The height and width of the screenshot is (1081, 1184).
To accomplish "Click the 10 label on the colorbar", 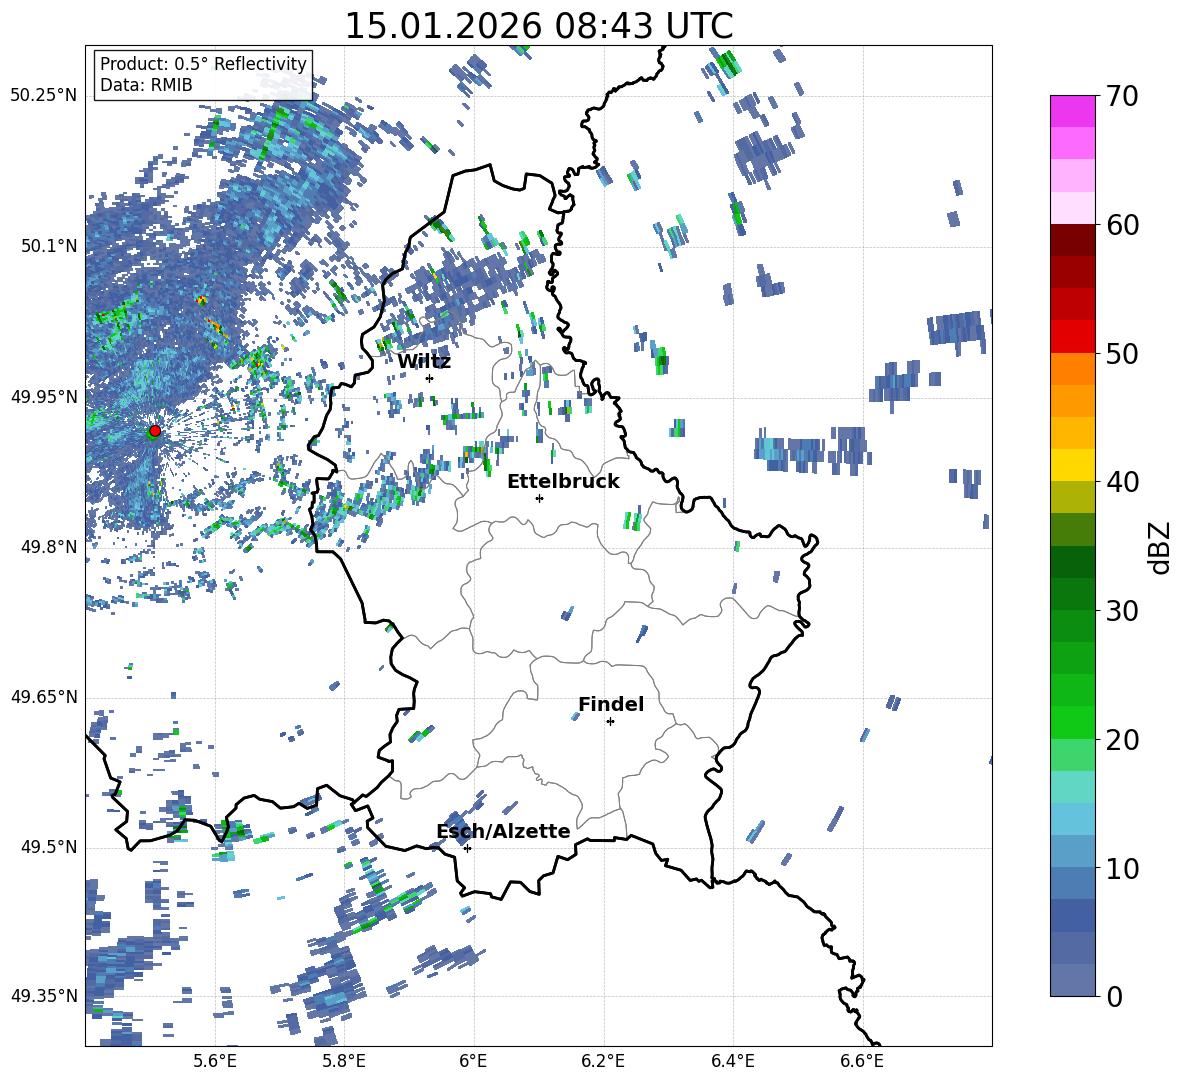I will (1122, 868).
